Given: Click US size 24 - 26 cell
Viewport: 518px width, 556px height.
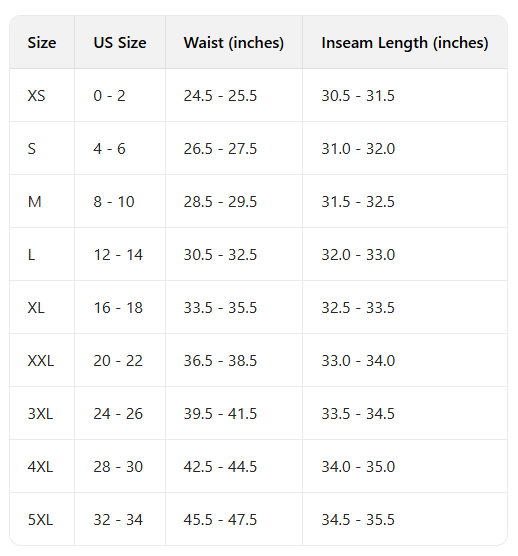Looking at the screenshot, I should pyautogui.click(x=118, y=414).
